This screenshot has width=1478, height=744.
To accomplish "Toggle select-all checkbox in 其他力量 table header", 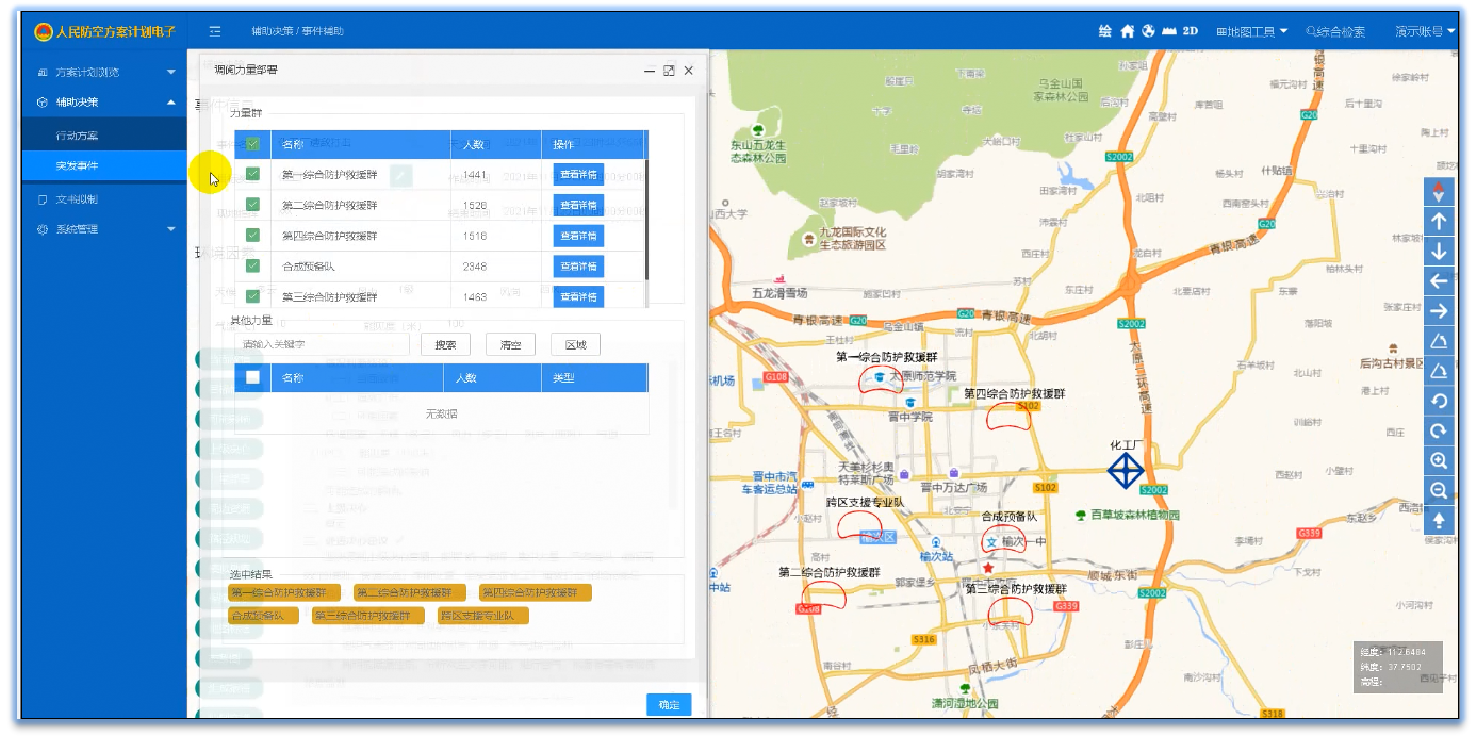I will tap(253, 378).
